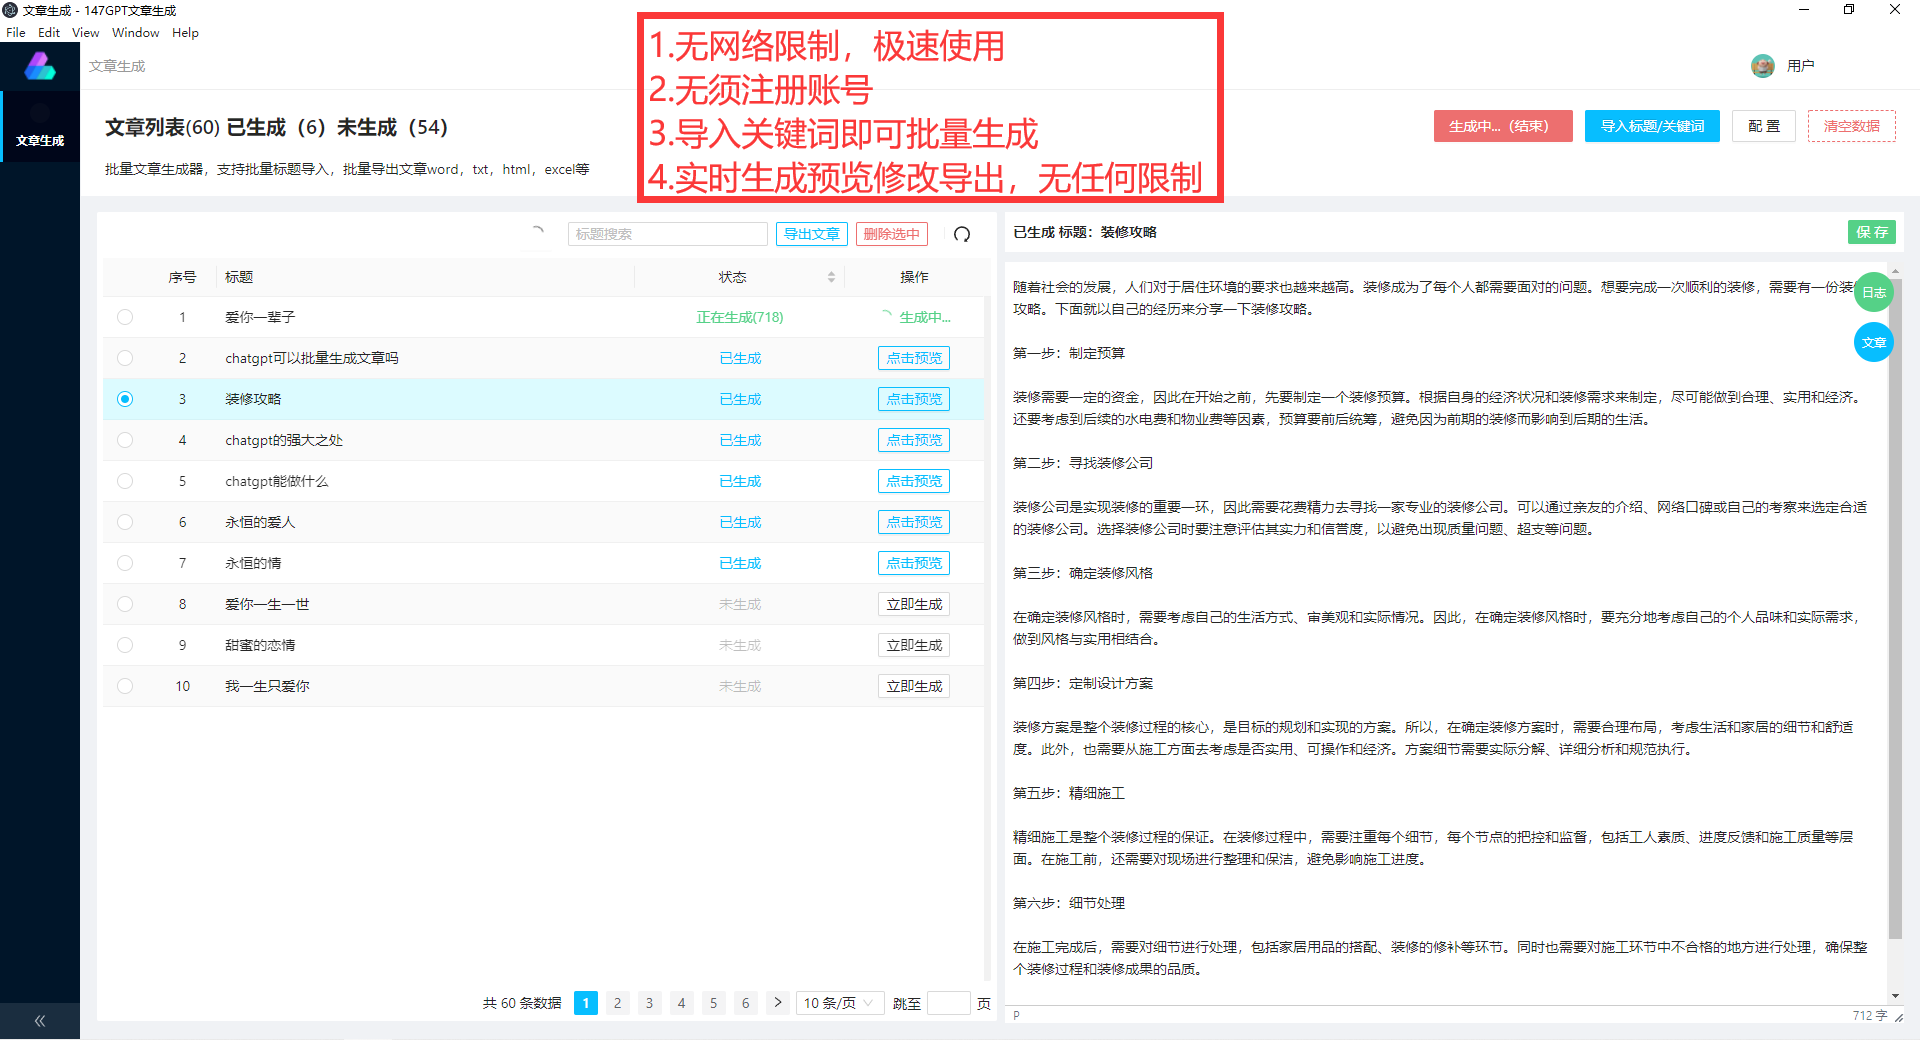Select the radio button for 甜蜜的恋情
This screenshot has width=1920, height=1040.
coord(125,645)
